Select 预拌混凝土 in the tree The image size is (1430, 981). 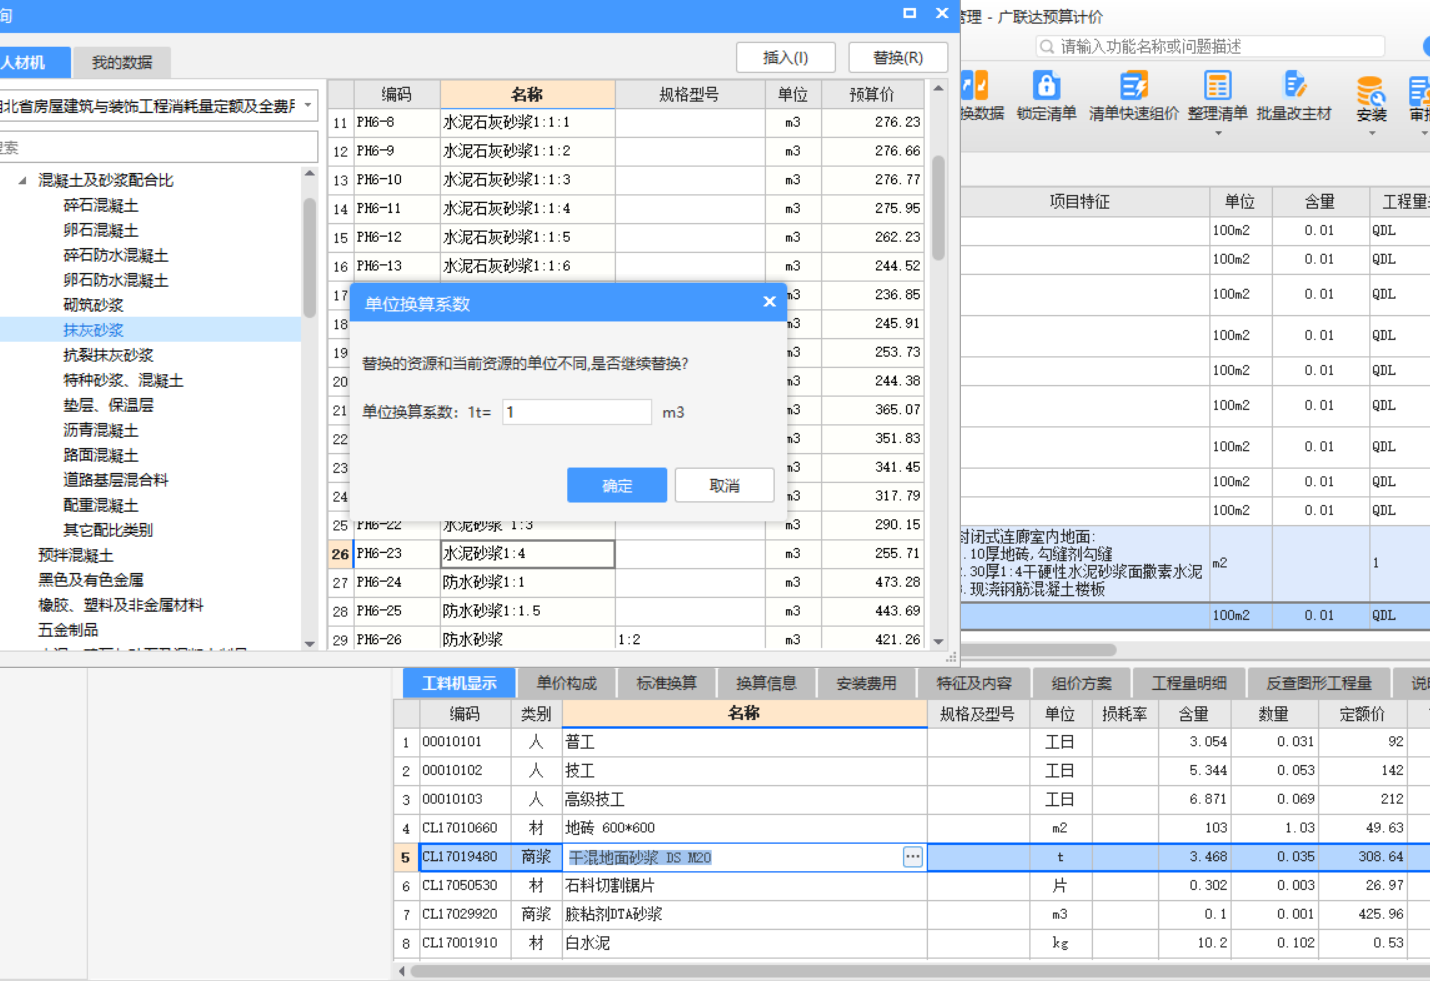[x=76, y=555]
